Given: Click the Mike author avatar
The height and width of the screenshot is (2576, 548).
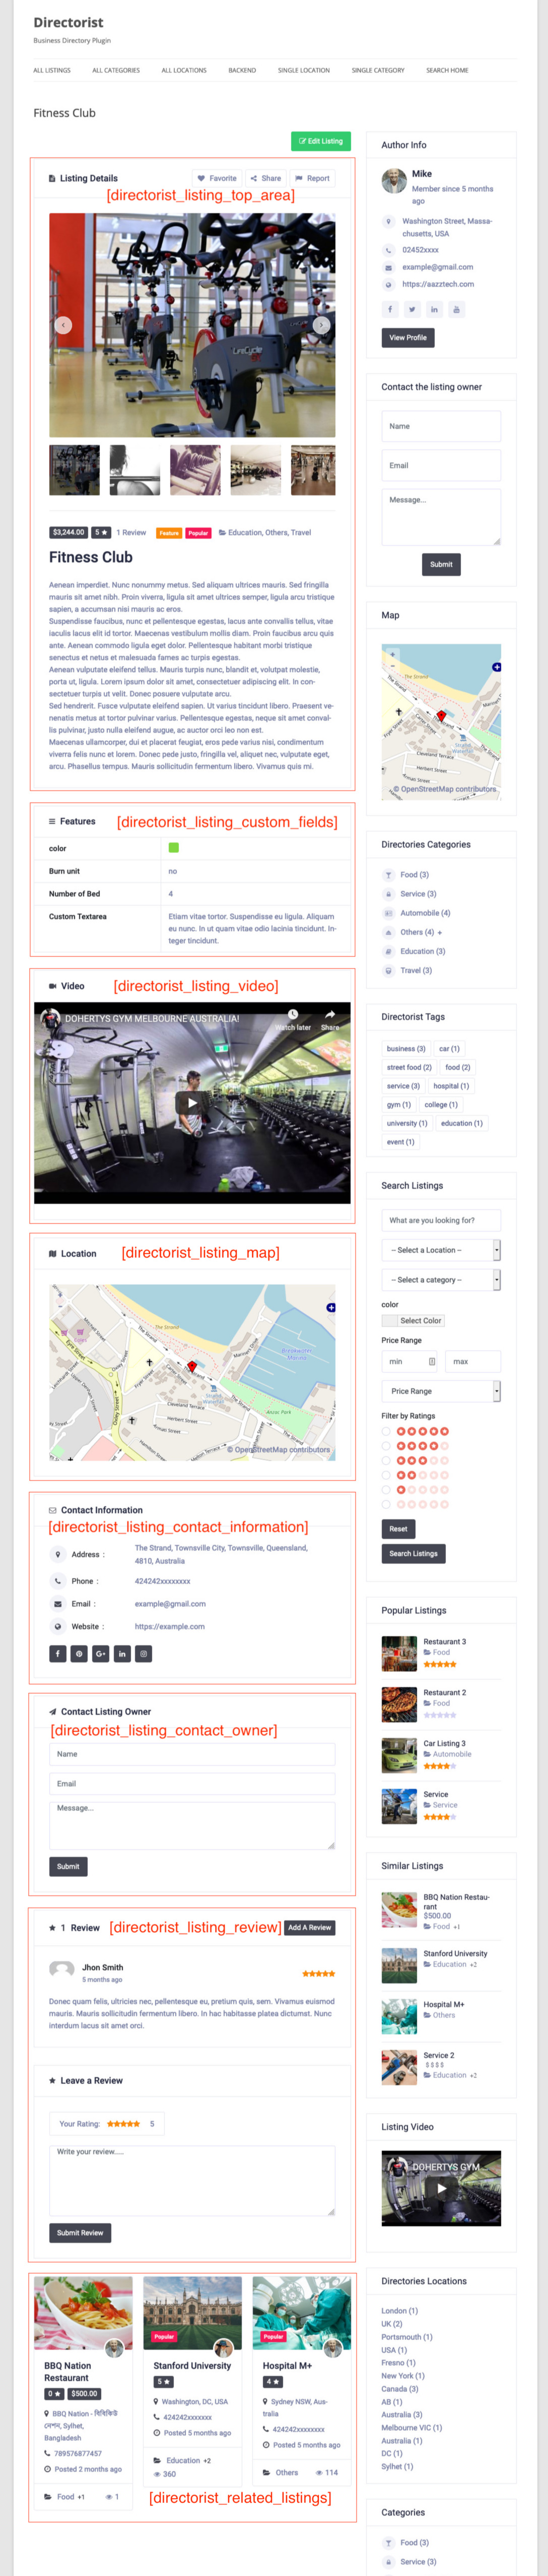Looking at the screenshot, I should [x=394, y=181].
